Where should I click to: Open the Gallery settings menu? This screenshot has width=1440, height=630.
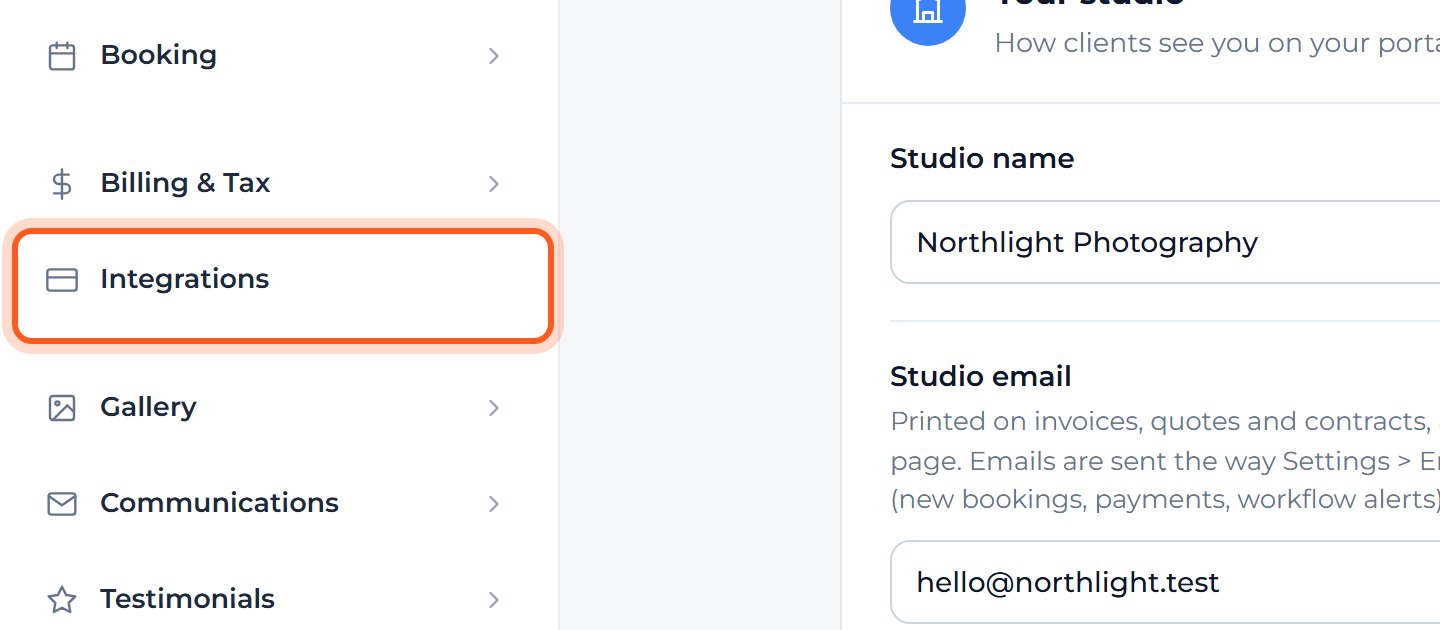coord(278,408)
